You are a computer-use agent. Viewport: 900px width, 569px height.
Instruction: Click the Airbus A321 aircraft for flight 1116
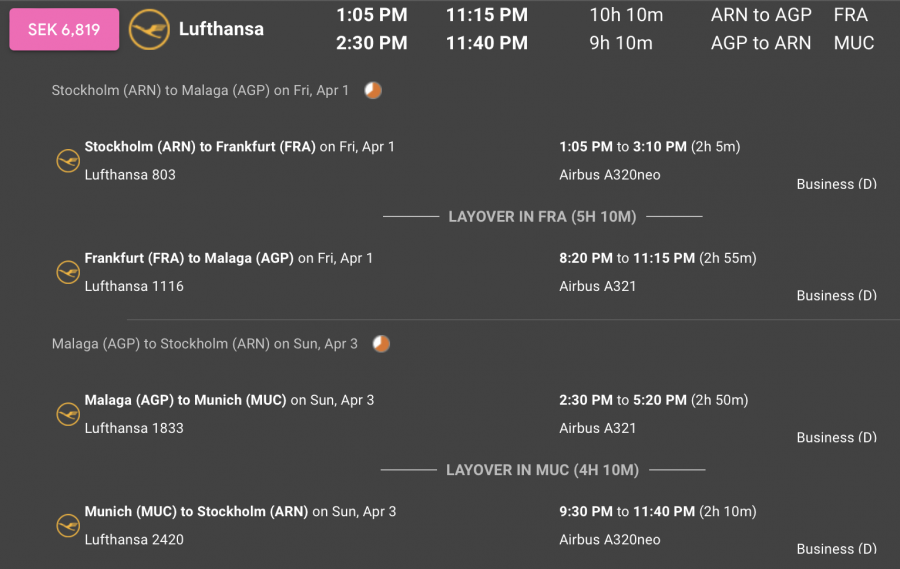(598, 287)
